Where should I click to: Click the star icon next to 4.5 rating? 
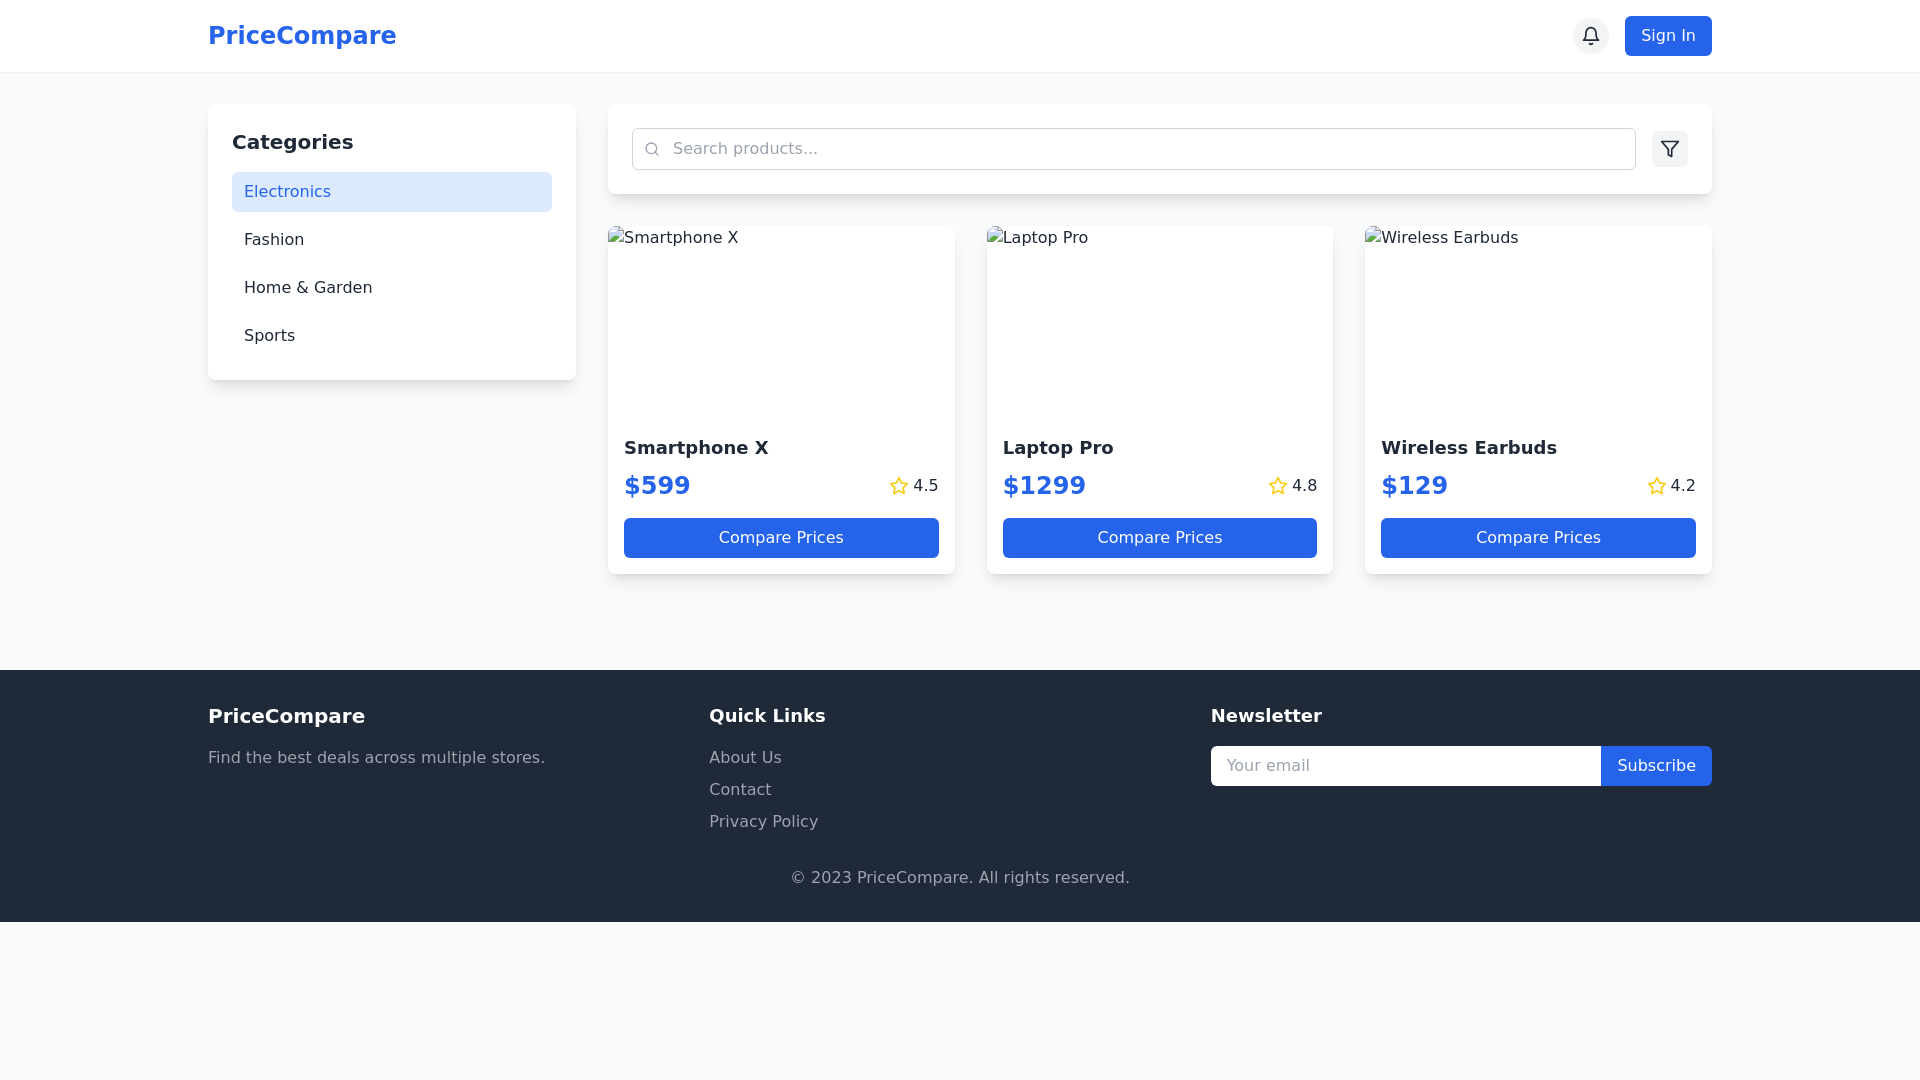tap(898, 486)
